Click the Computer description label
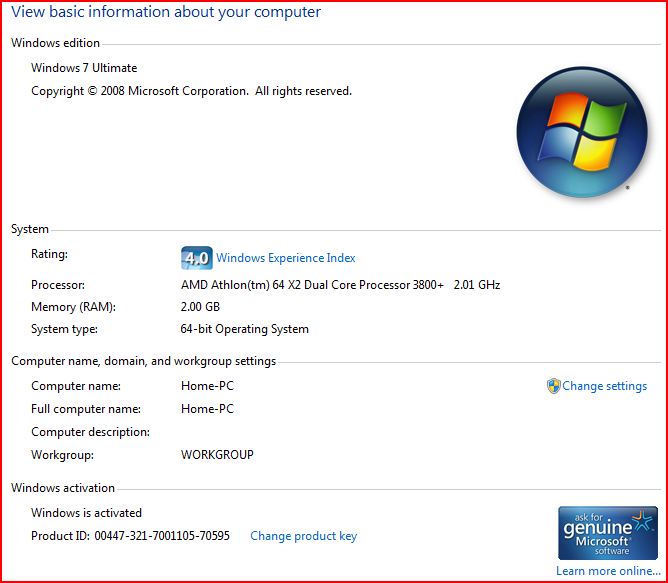Image resolution: width=668 pixels, height=583 pixels. (90, 432)
